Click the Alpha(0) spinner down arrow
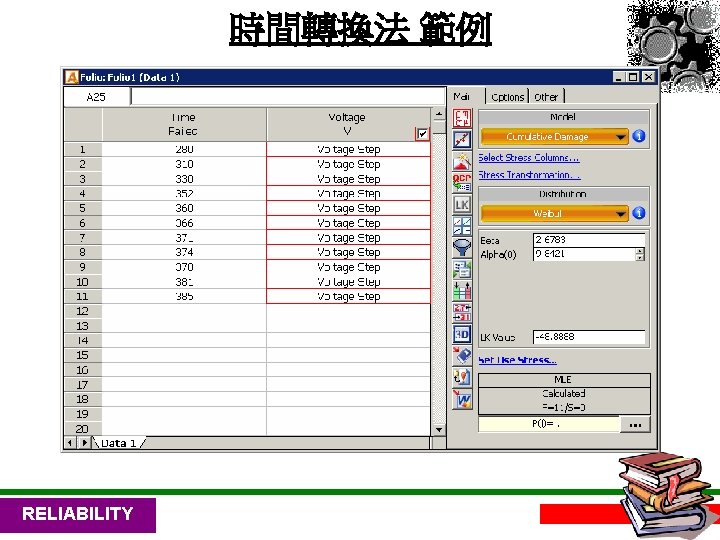720x540 pixels. point(640,257)
